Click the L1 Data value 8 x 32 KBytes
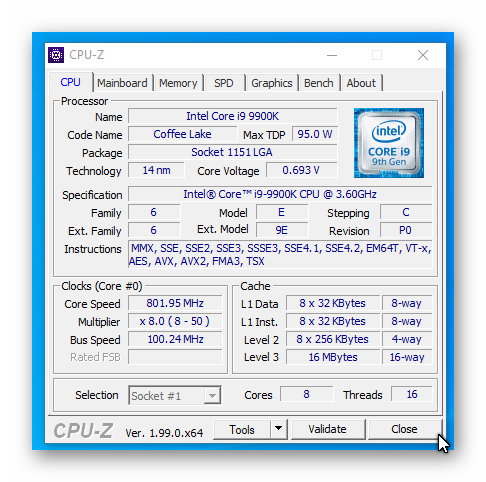The width and height of the screenshot is (486, 482). click(x=333, y=303)
